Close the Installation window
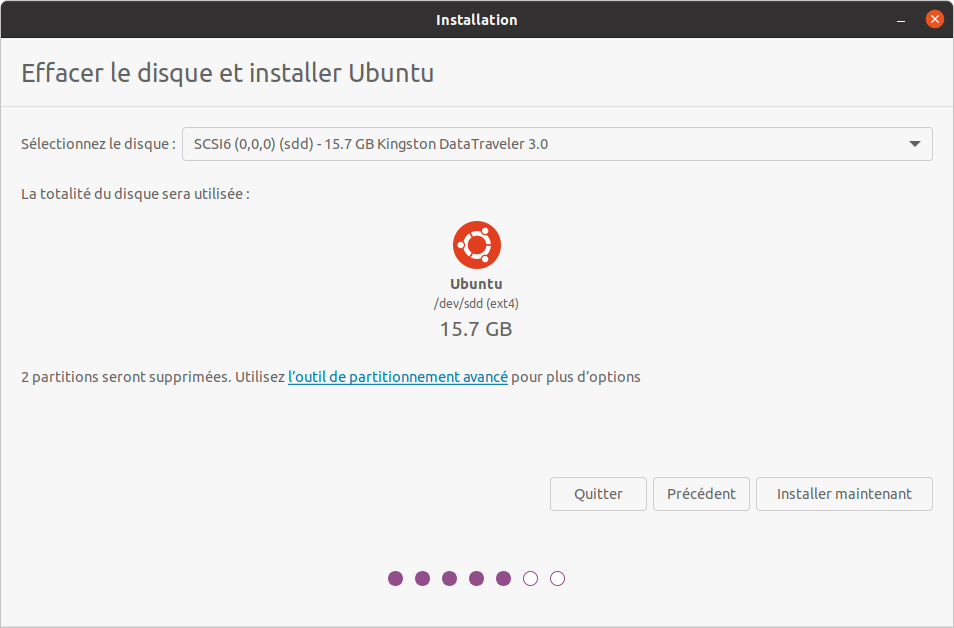 [x=935, y=19]
